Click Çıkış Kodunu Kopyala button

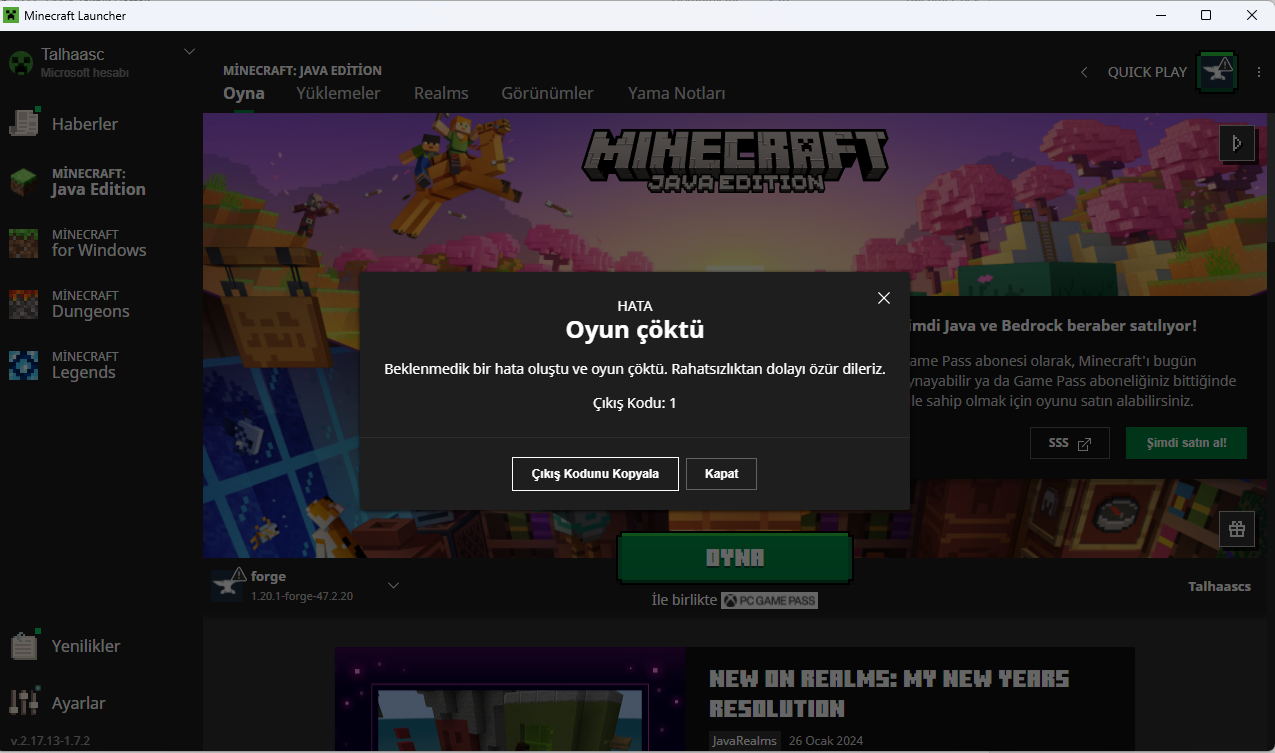pos(595,474)
